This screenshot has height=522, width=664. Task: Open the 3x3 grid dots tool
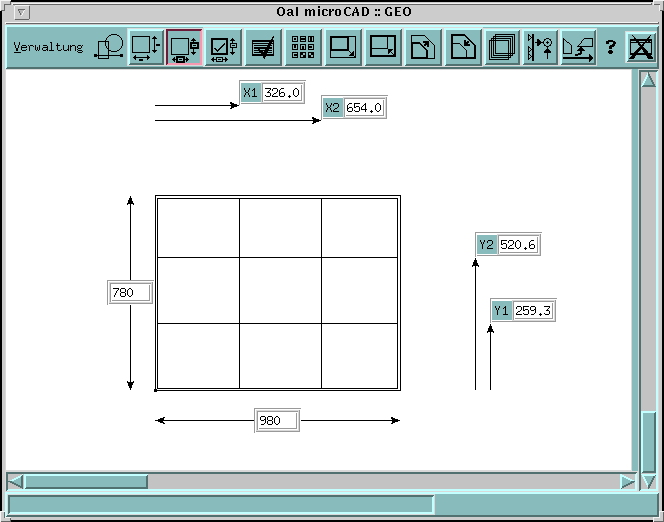(x=303, y=47)
